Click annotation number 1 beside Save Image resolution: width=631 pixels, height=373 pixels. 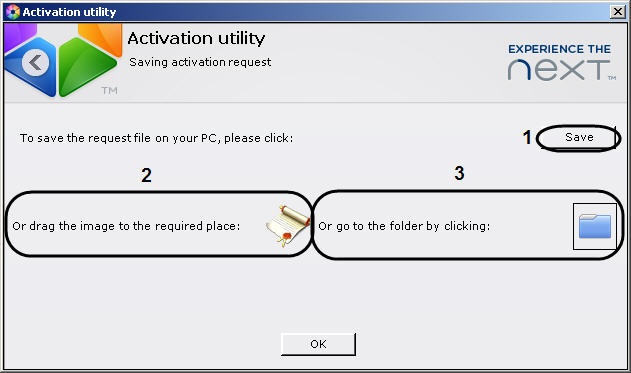pyautogui.click(x=527, y=138)
